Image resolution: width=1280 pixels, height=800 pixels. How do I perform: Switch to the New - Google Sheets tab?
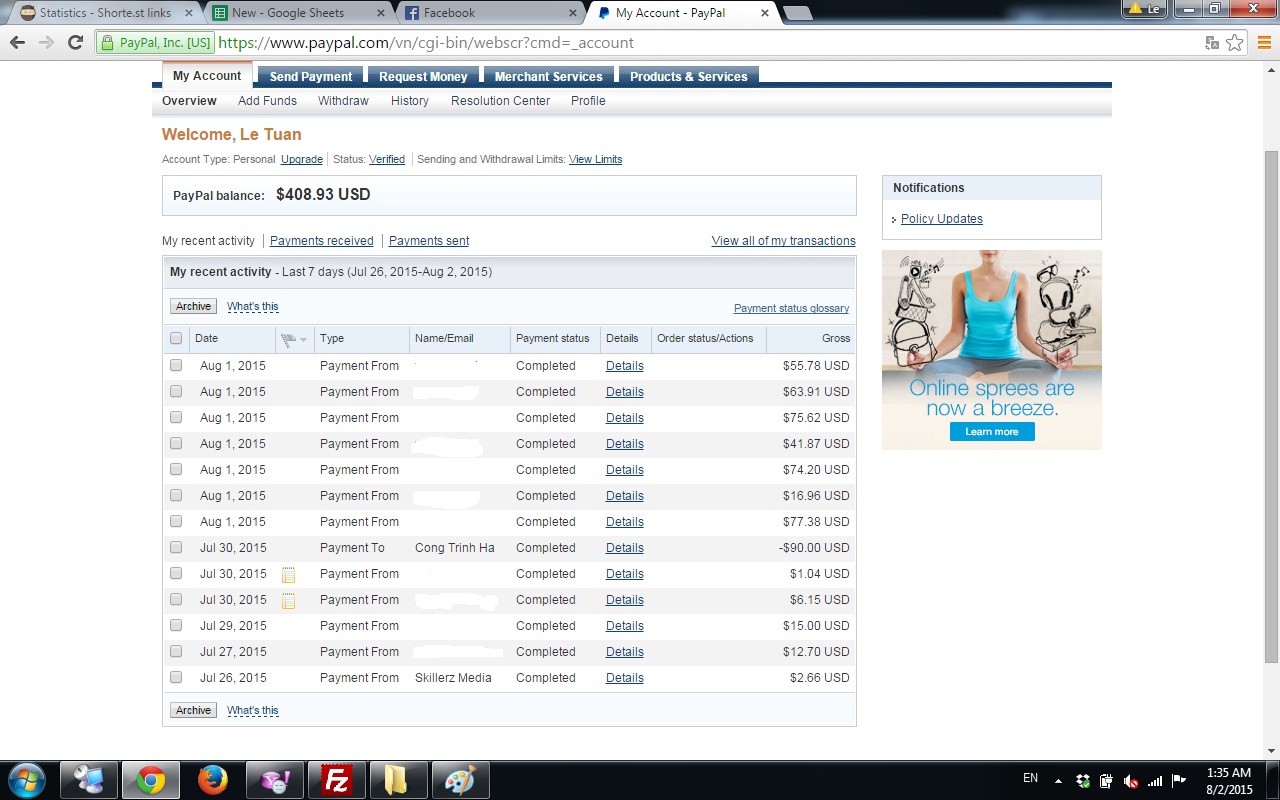[x=300, y=13]
